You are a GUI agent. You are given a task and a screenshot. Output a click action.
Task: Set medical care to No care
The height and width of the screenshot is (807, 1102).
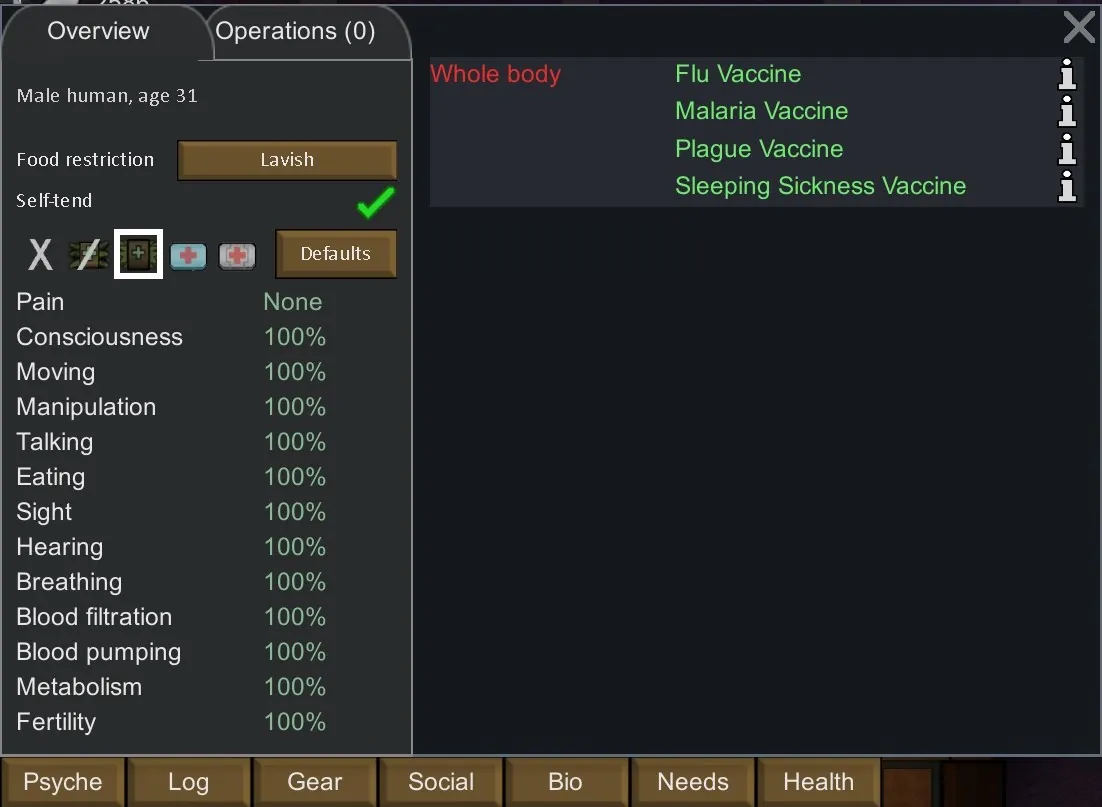(40, 255)
